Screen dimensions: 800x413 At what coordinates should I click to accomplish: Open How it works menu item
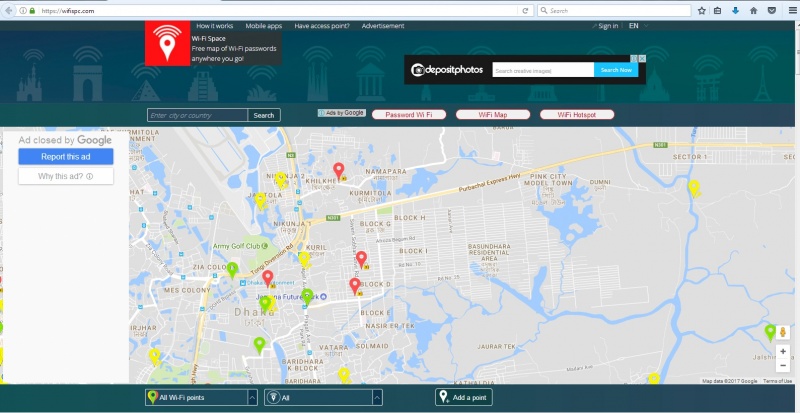pos(215,26)
